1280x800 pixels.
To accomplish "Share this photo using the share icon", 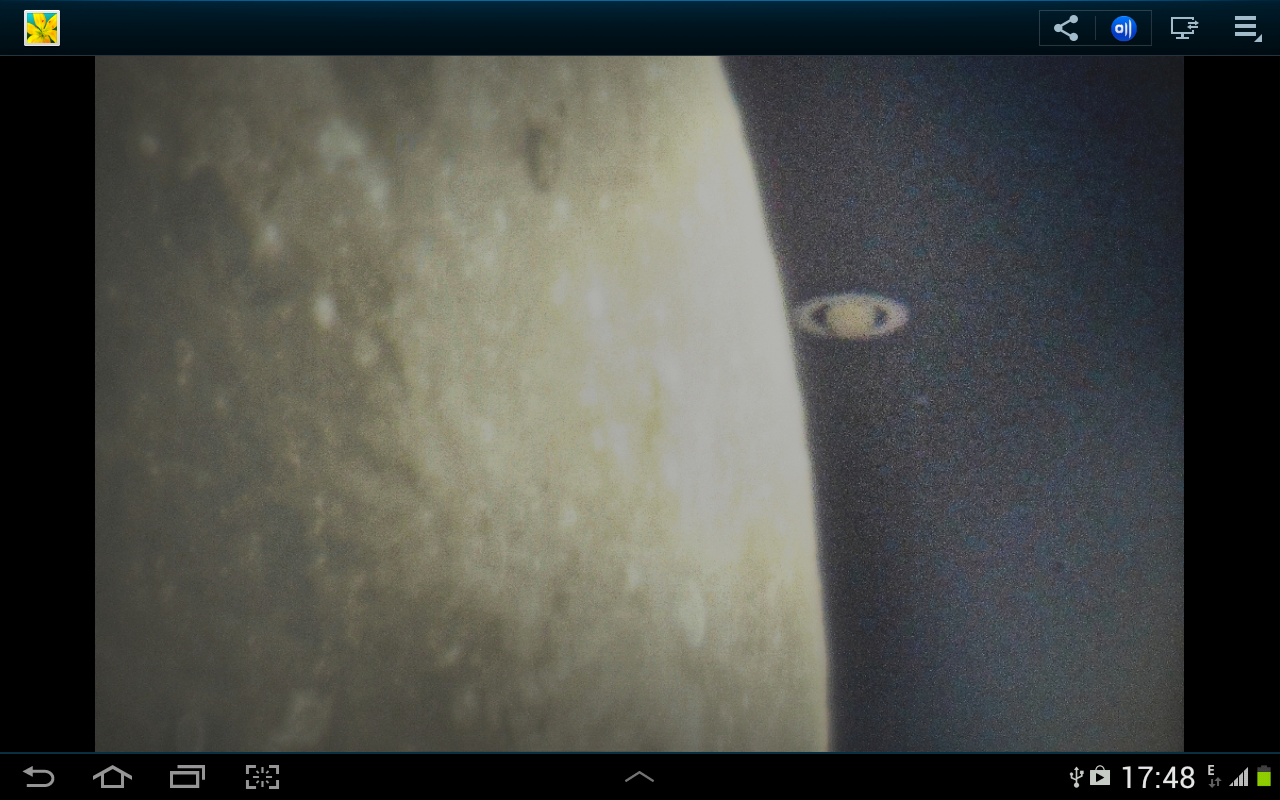I will pos(1066,28).
